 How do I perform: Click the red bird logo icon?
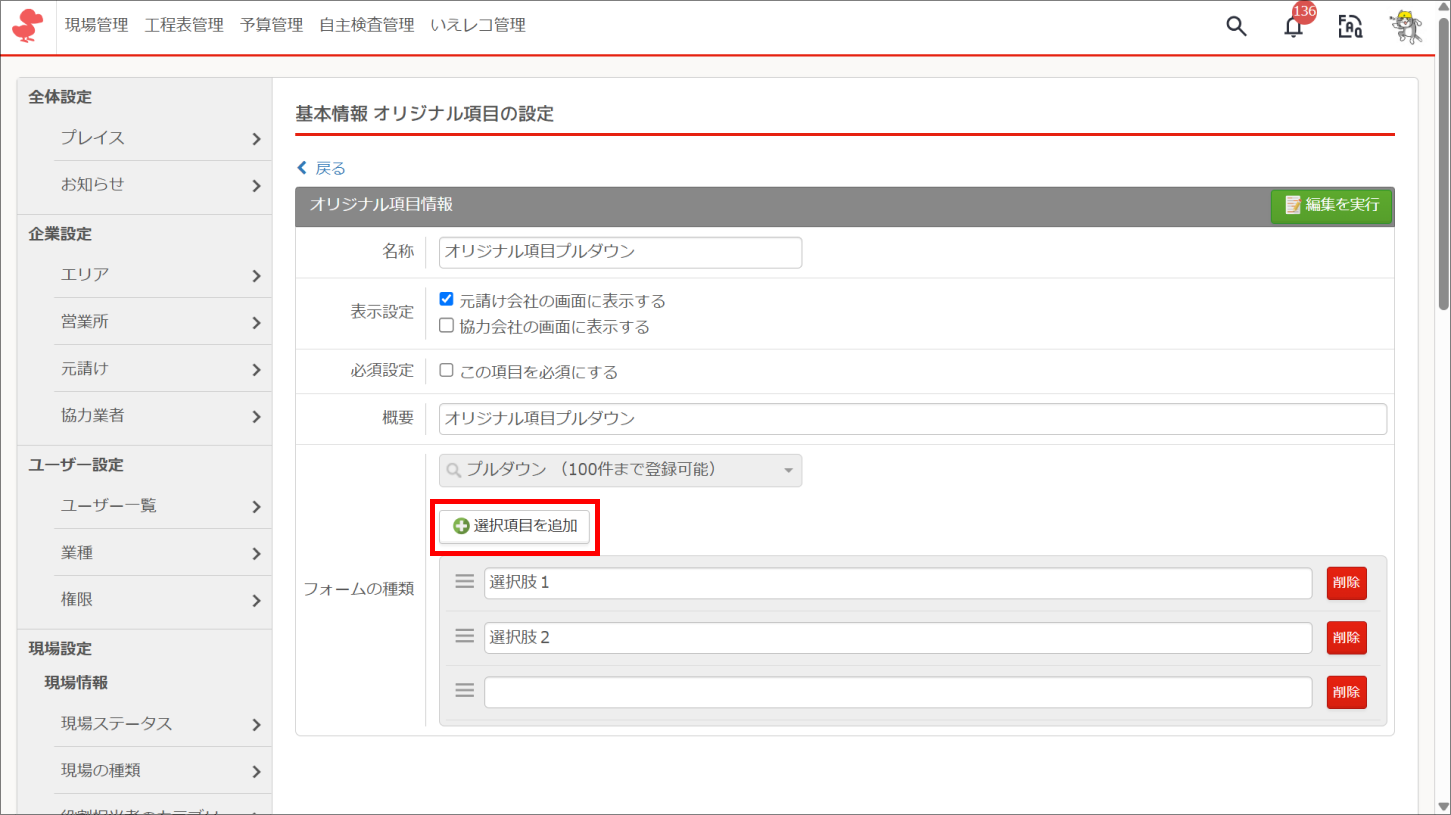[27, 26]
